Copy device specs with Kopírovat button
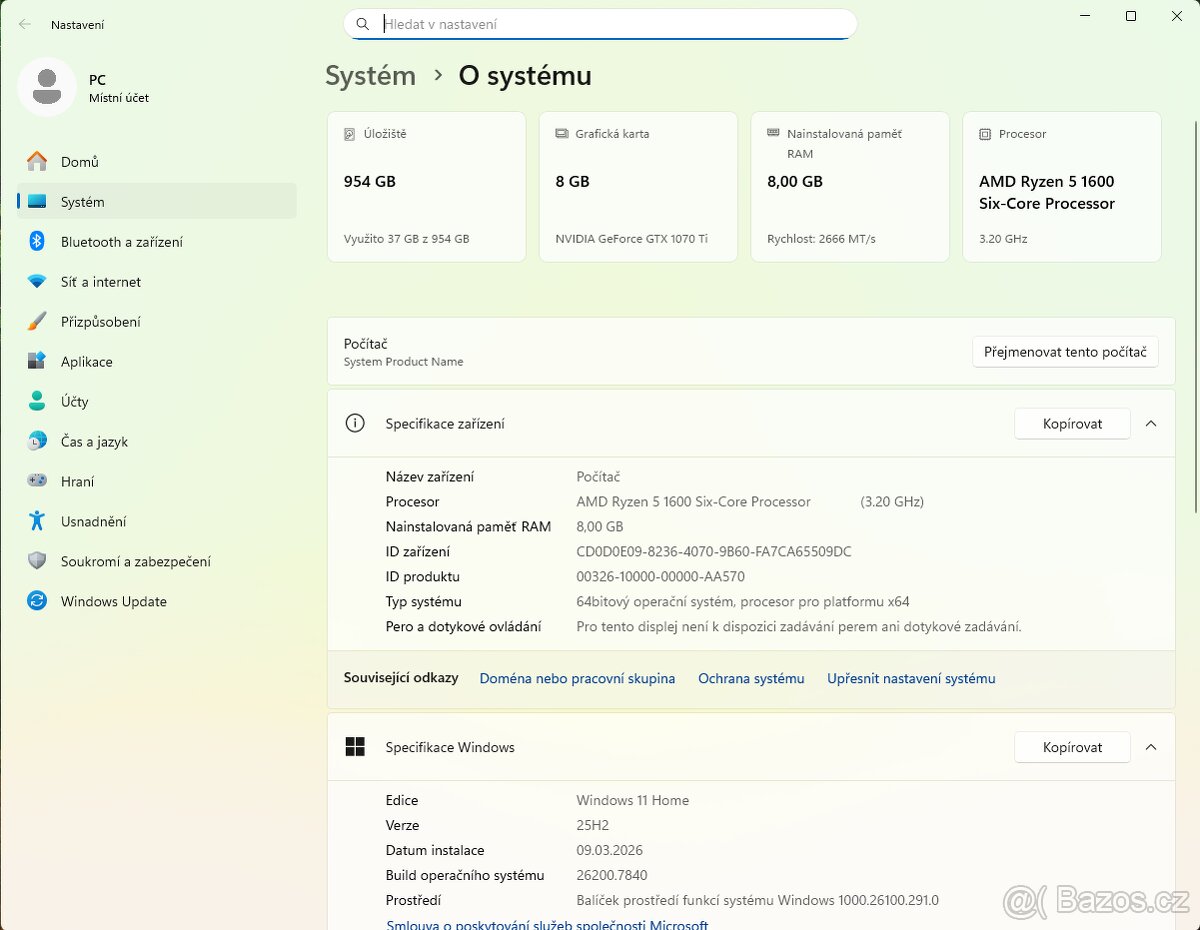Screen dimensions: 1200x930 pyautogui.click(x=1072, y=424)
